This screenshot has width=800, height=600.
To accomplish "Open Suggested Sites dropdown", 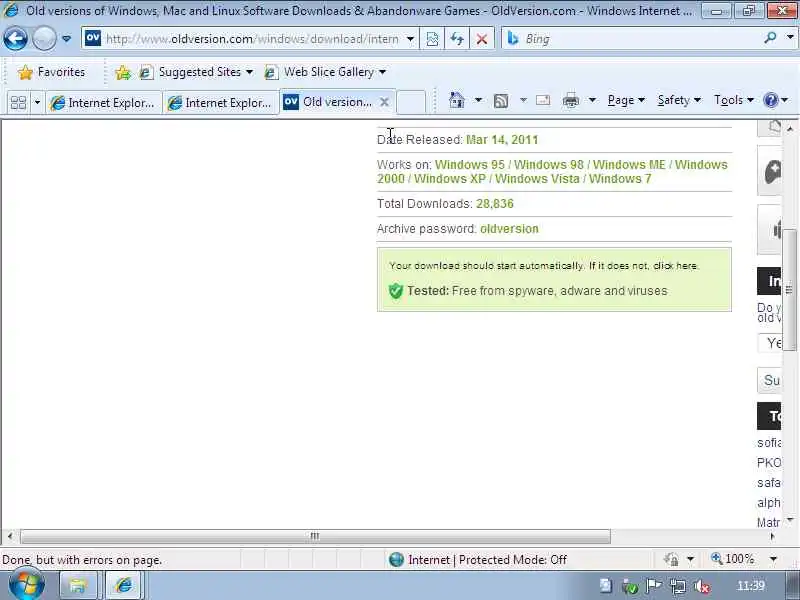I will click(196, 72).
